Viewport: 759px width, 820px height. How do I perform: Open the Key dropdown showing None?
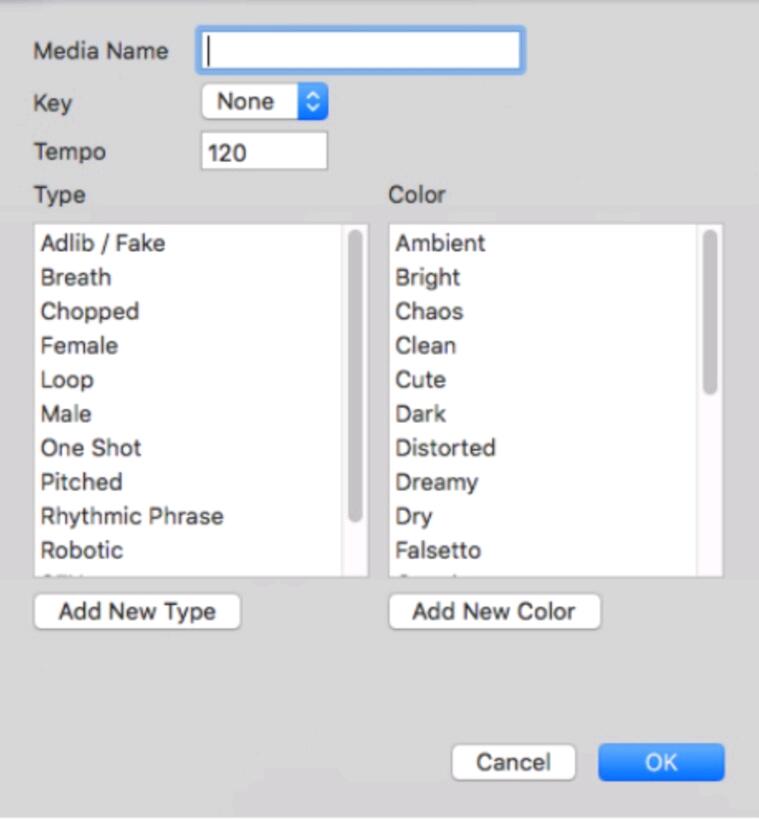(264, 102)
